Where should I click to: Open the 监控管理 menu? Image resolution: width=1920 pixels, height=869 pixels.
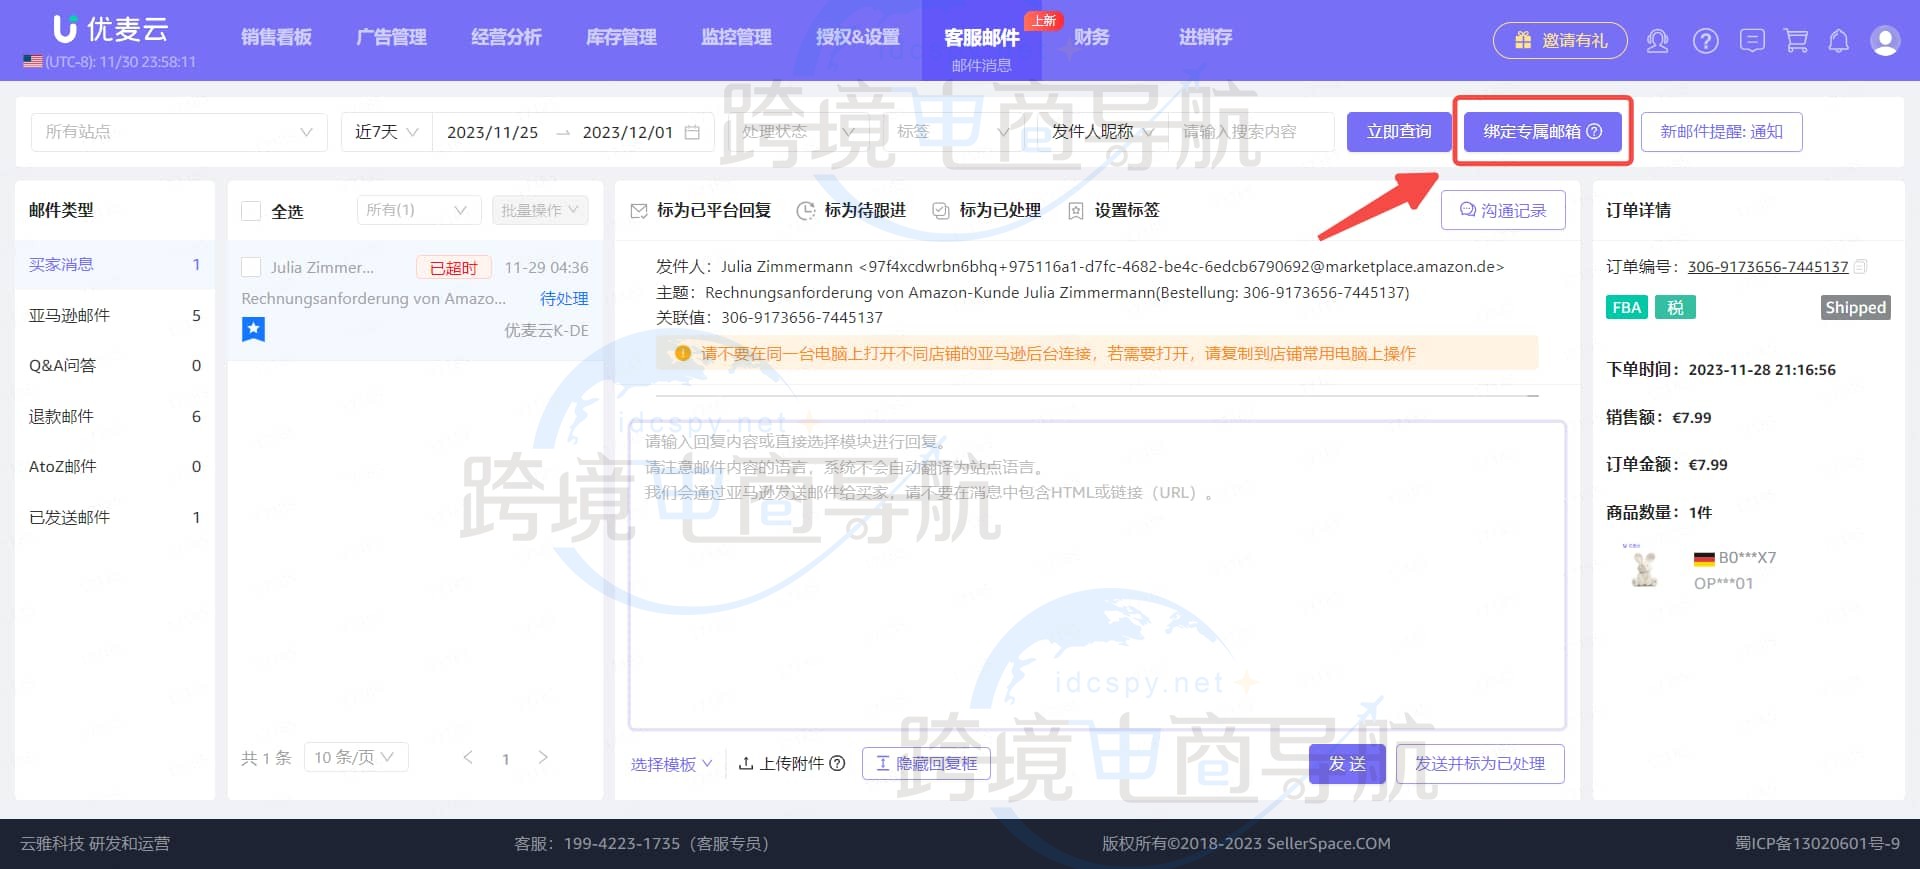736,37
